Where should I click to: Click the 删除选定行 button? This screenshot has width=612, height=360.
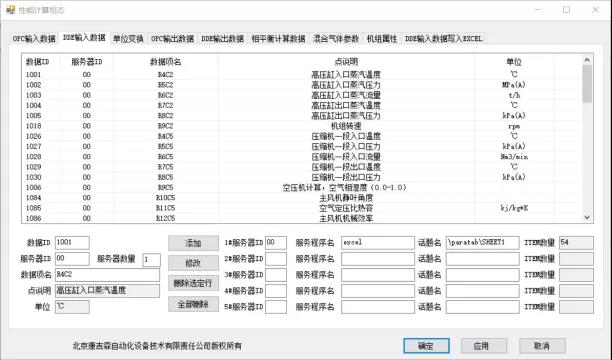193,283
